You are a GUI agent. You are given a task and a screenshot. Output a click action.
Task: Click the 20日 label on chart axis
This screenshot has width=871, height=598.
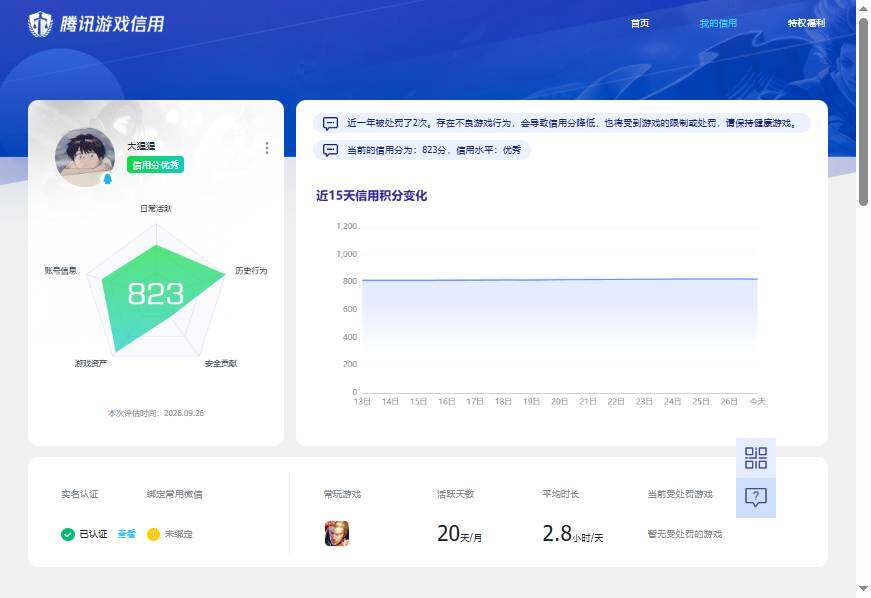559,401
